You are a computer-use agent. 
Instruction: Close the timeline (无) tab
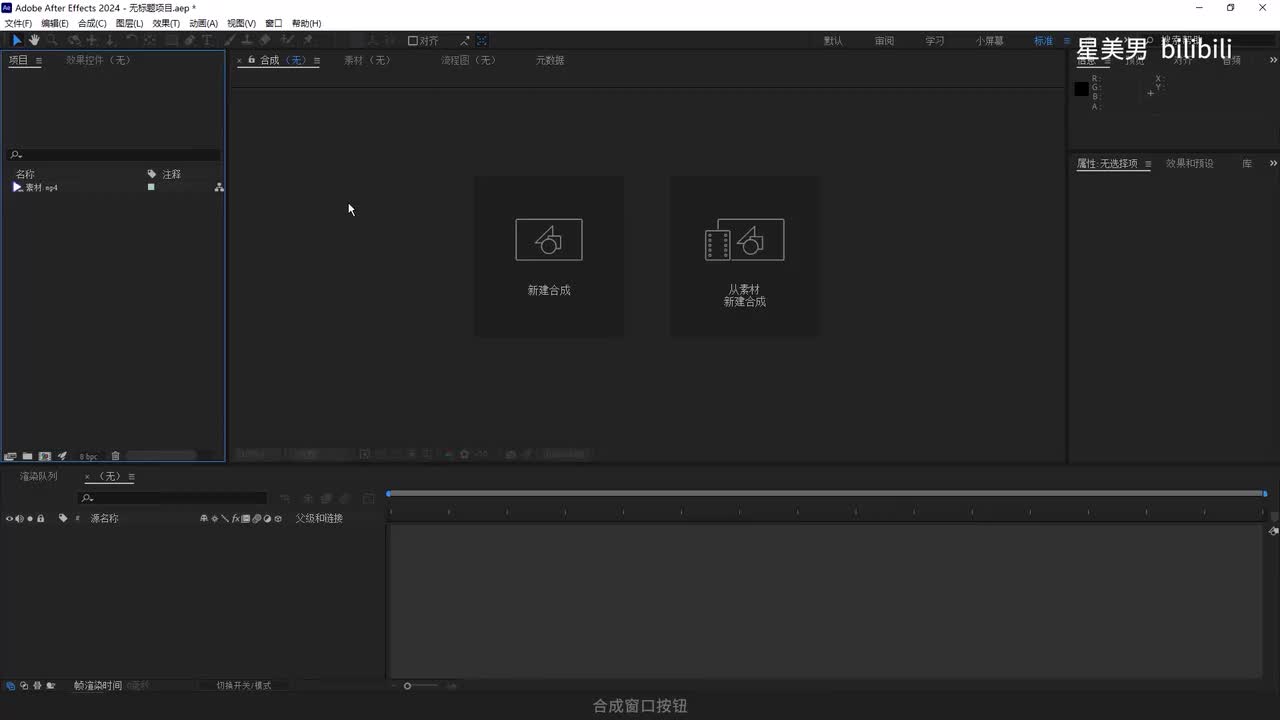[x=87, y=477]
